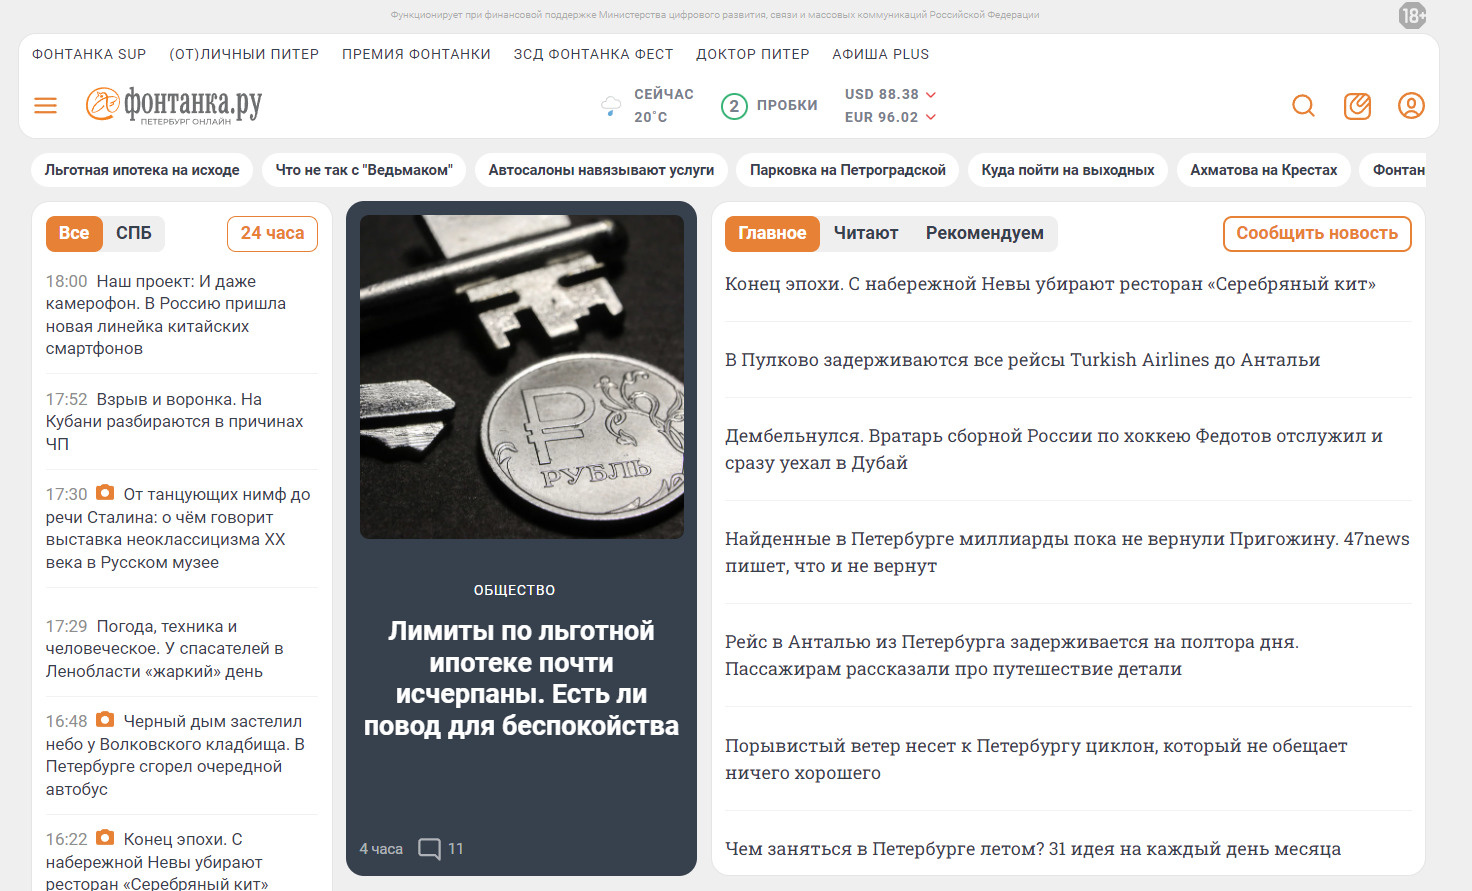Viewport: 1472px width, 891px height.
Task: Switch to the Рекомендуем tab
Action: (x=985, y=233)
